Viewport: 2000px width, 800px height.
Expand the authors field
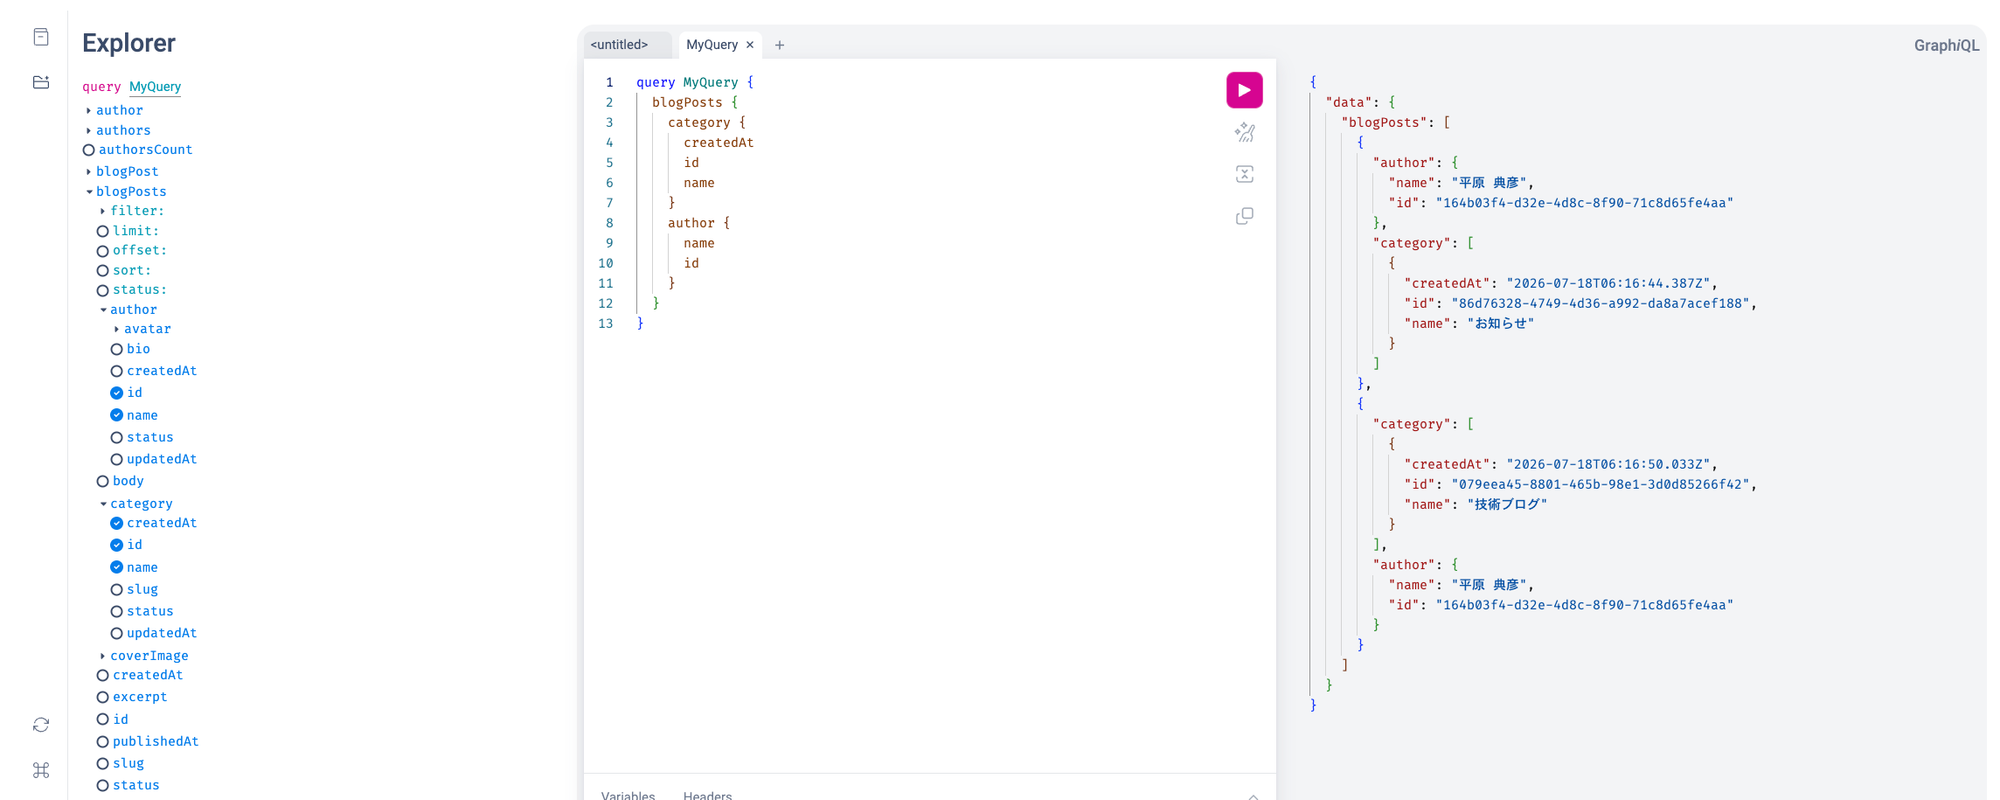[x=89, y=131]
